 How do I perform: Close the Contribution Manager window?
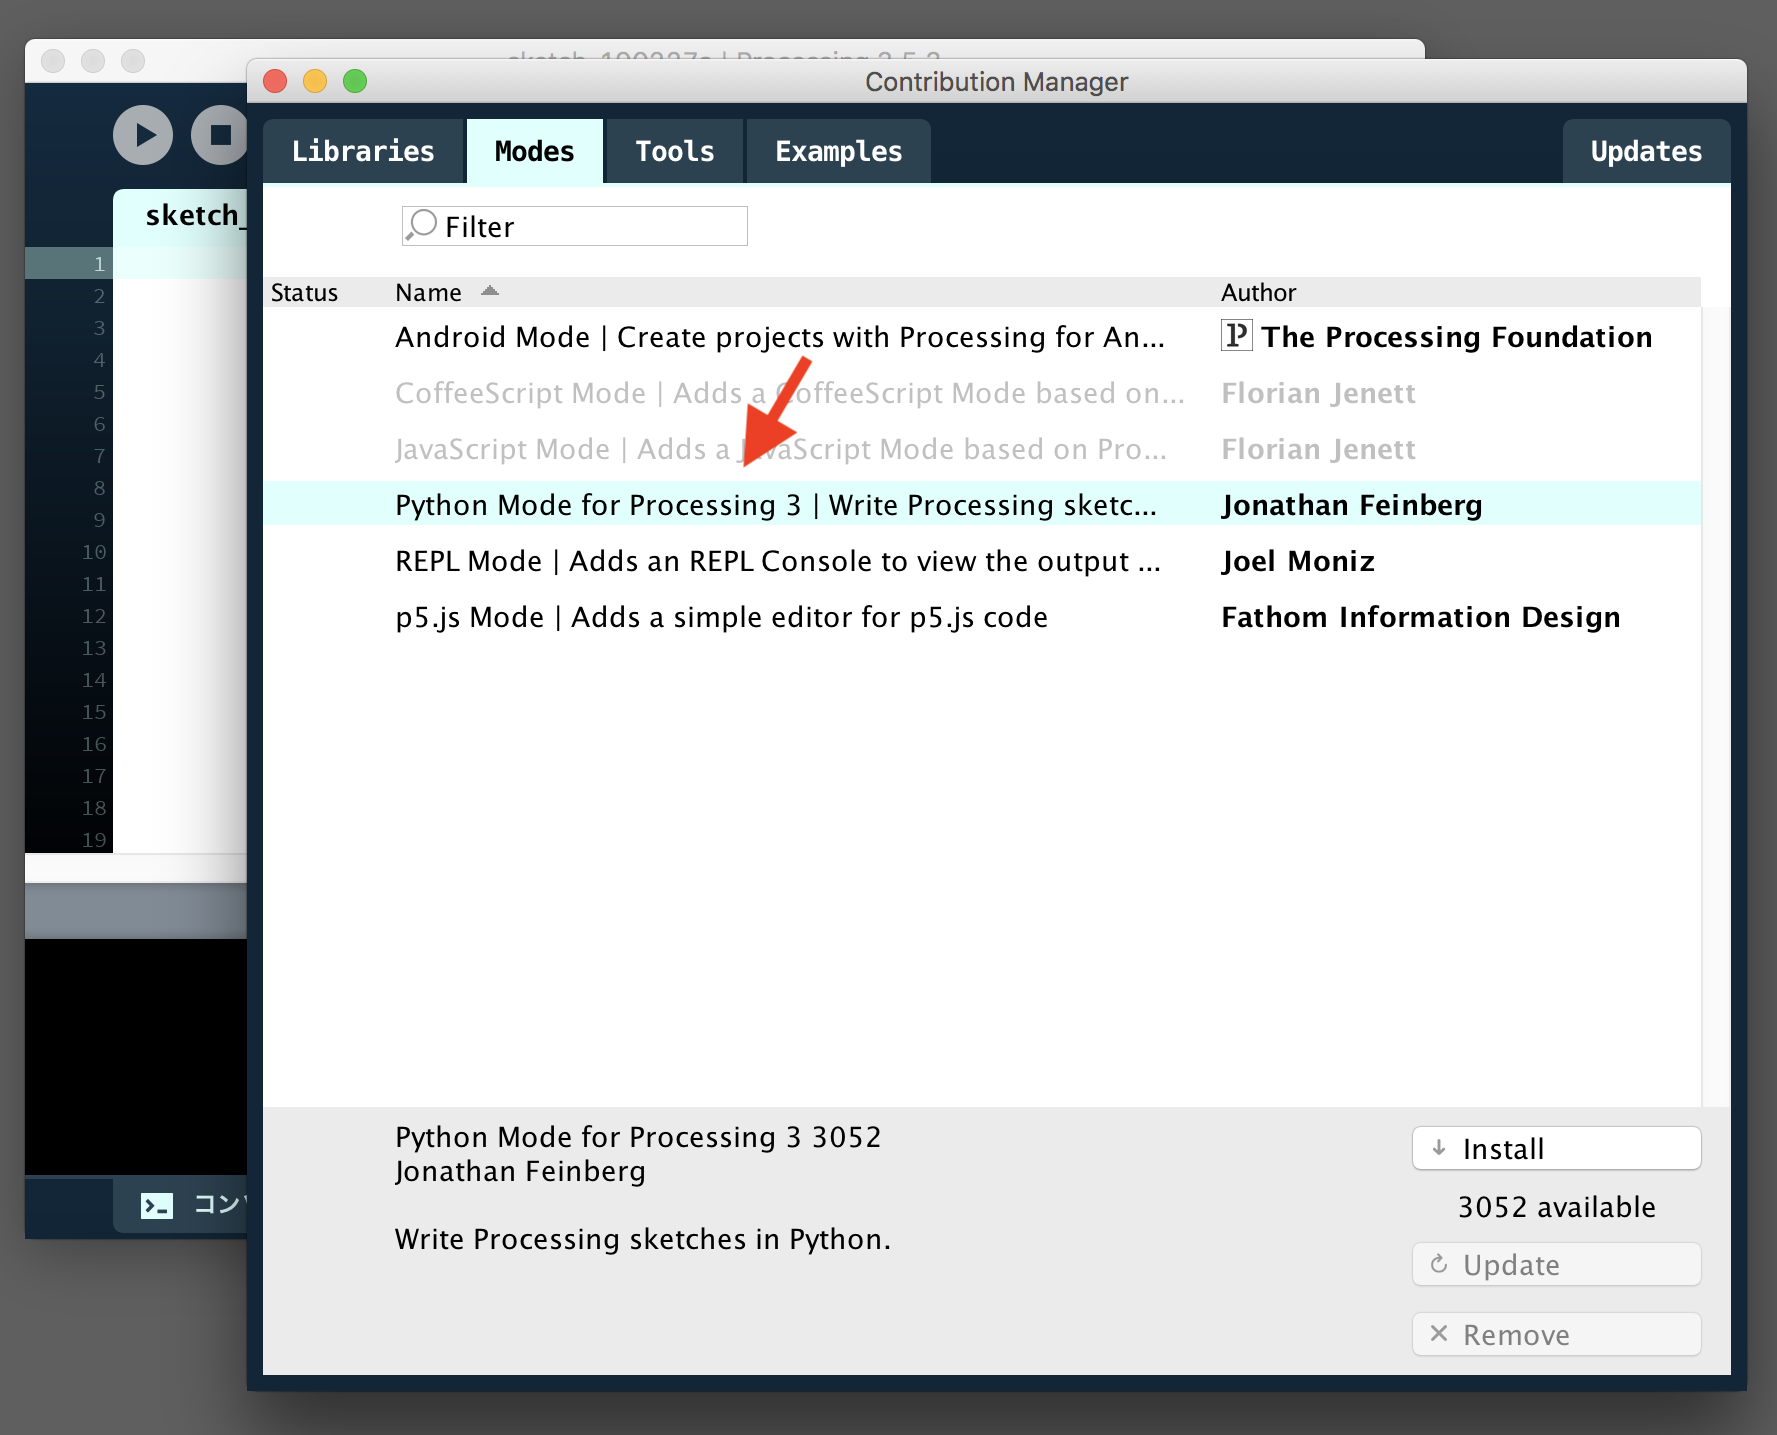point(275,81)
